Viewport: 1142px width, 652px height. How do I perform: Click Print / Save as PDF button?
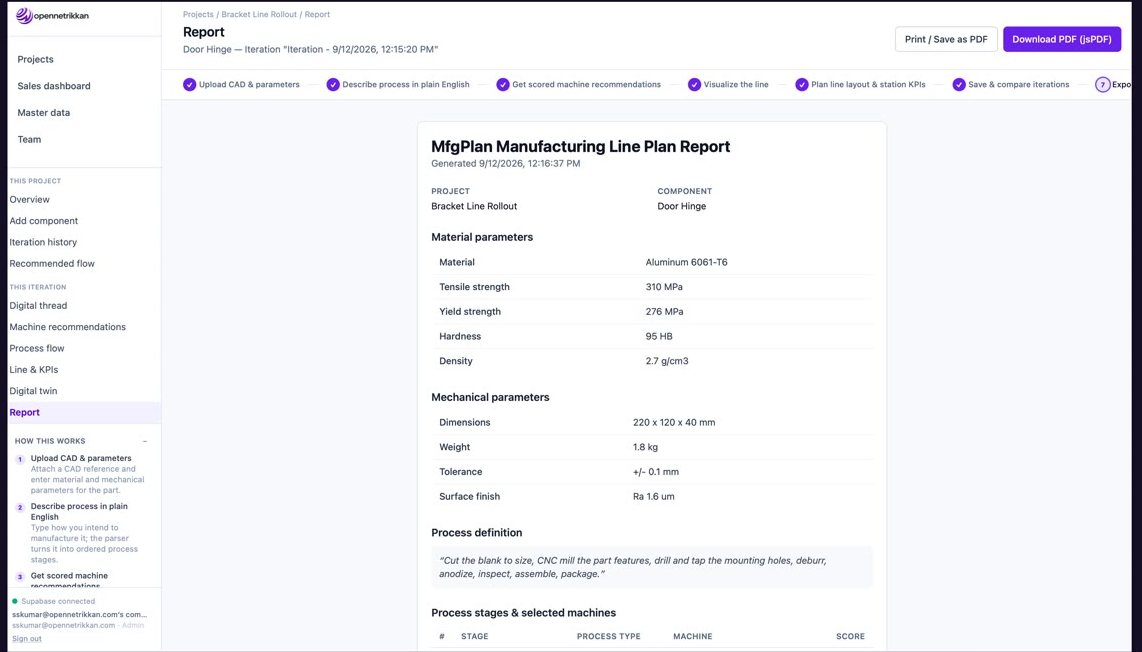click(x=946, y=39)
